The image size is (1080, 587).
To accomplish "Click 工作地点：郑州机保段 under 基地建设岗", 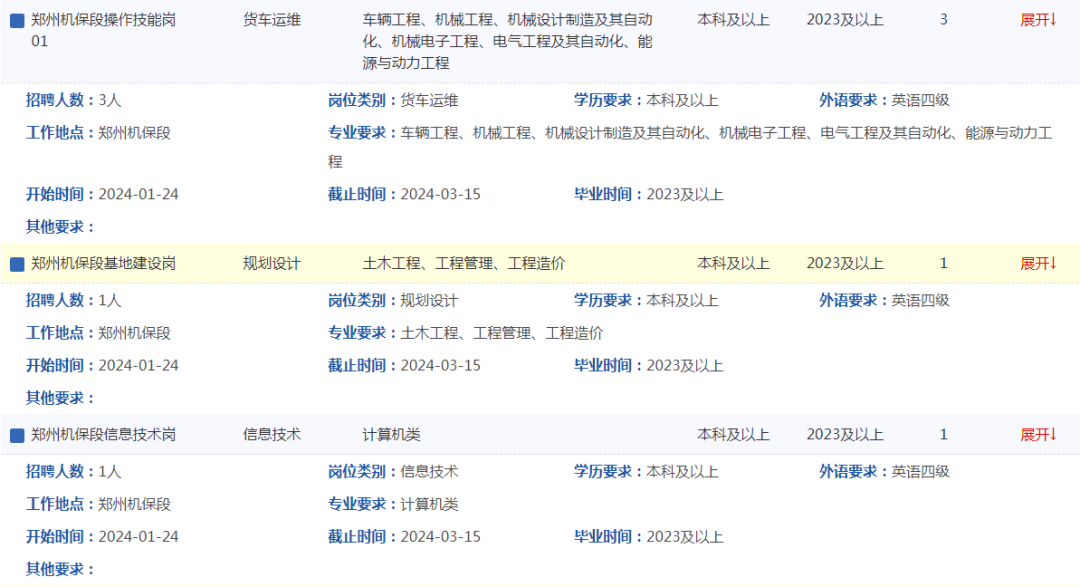I will [x=98, y=333].
